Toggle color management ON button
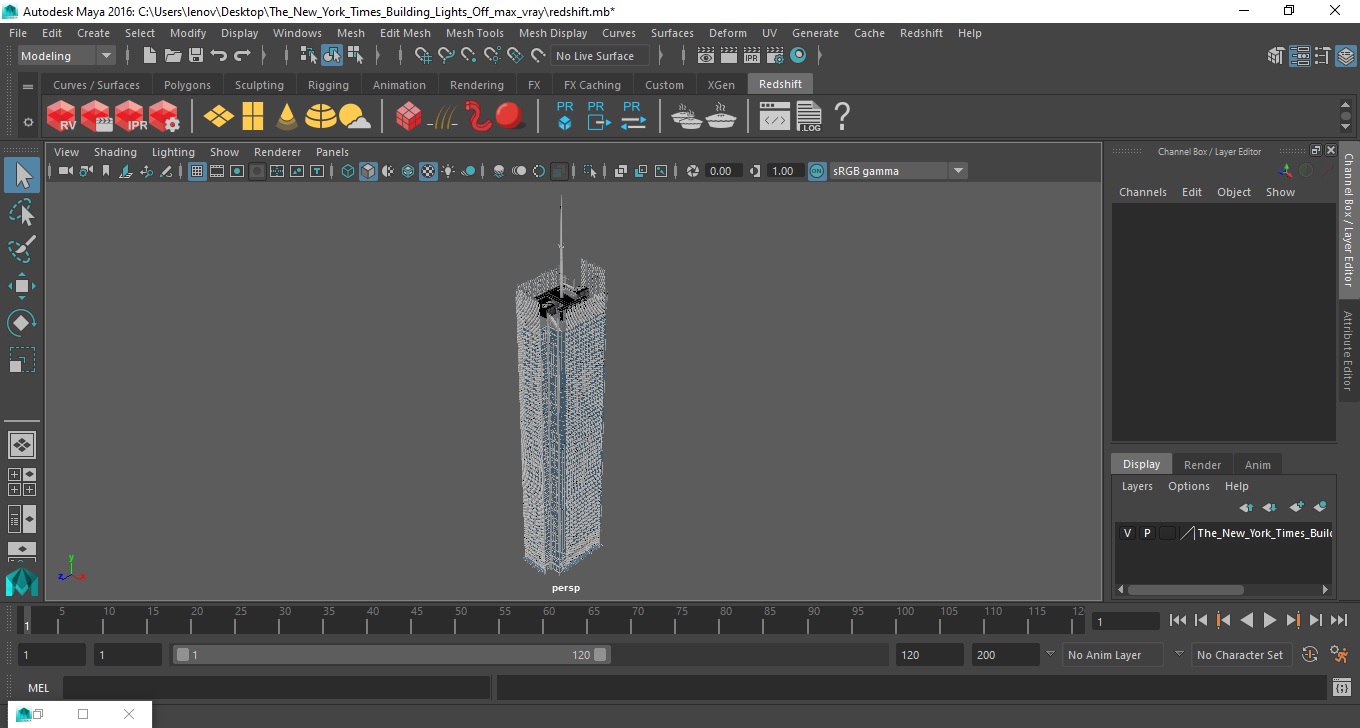The height and width of the screenshot is (728, 1360). click(x=817, y=171)
